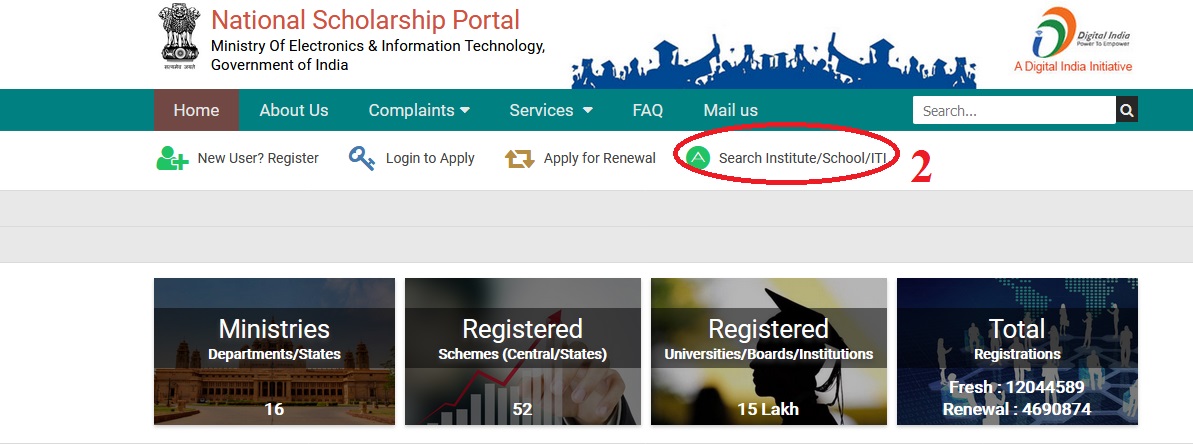The width and height of the screenshot is (1193, 444).
Task: Go to the Home tab
Action: 196,110
